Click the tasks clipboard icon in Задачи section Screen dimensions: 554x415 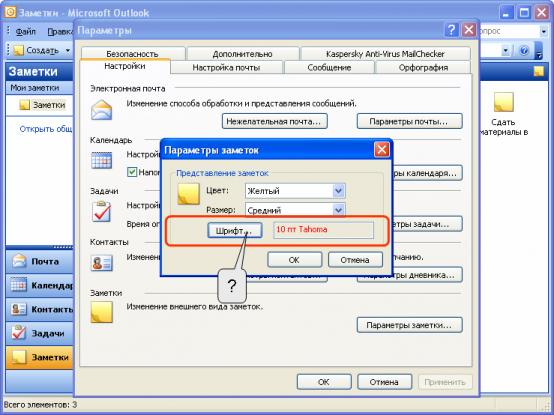point(102,211)
